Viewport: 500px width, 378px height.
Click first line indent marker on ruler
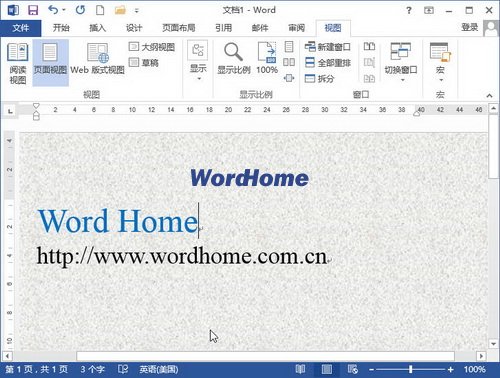pos(36,106)
